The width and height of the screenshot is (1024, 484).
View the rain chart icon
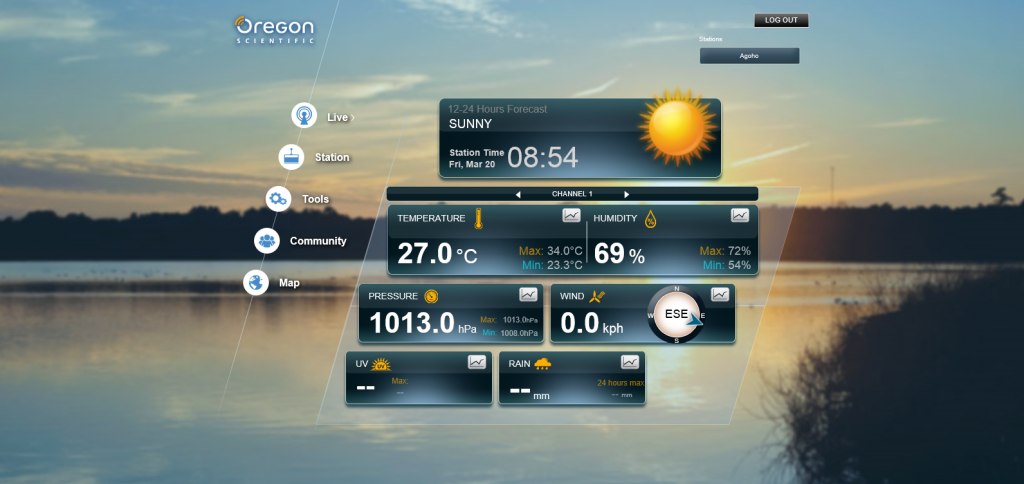pos(629,362)
